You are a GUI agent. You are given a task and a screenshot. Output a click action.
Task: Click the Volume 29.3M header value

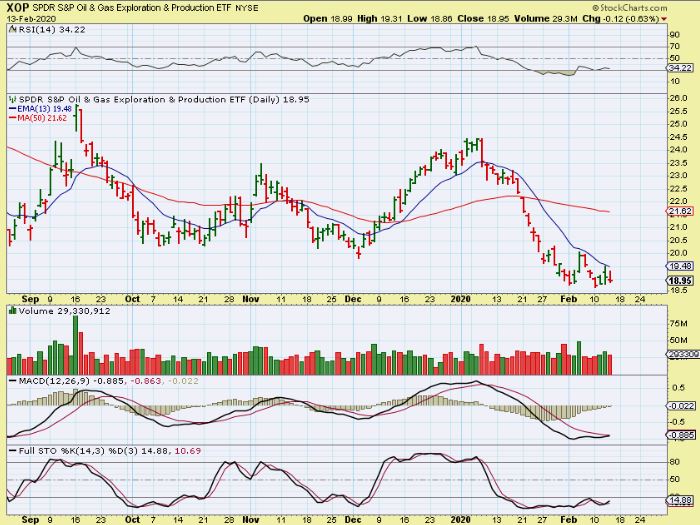(546, 19)
